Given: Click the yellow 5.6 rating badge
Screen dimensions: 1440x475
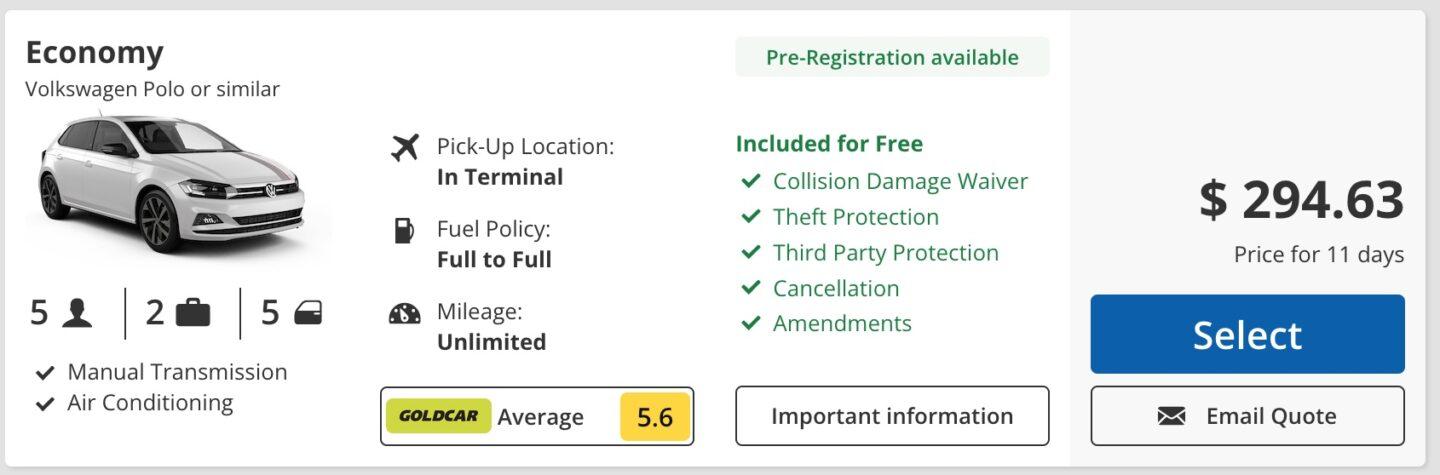Looking at the screenshot, I should pos(655,417).
